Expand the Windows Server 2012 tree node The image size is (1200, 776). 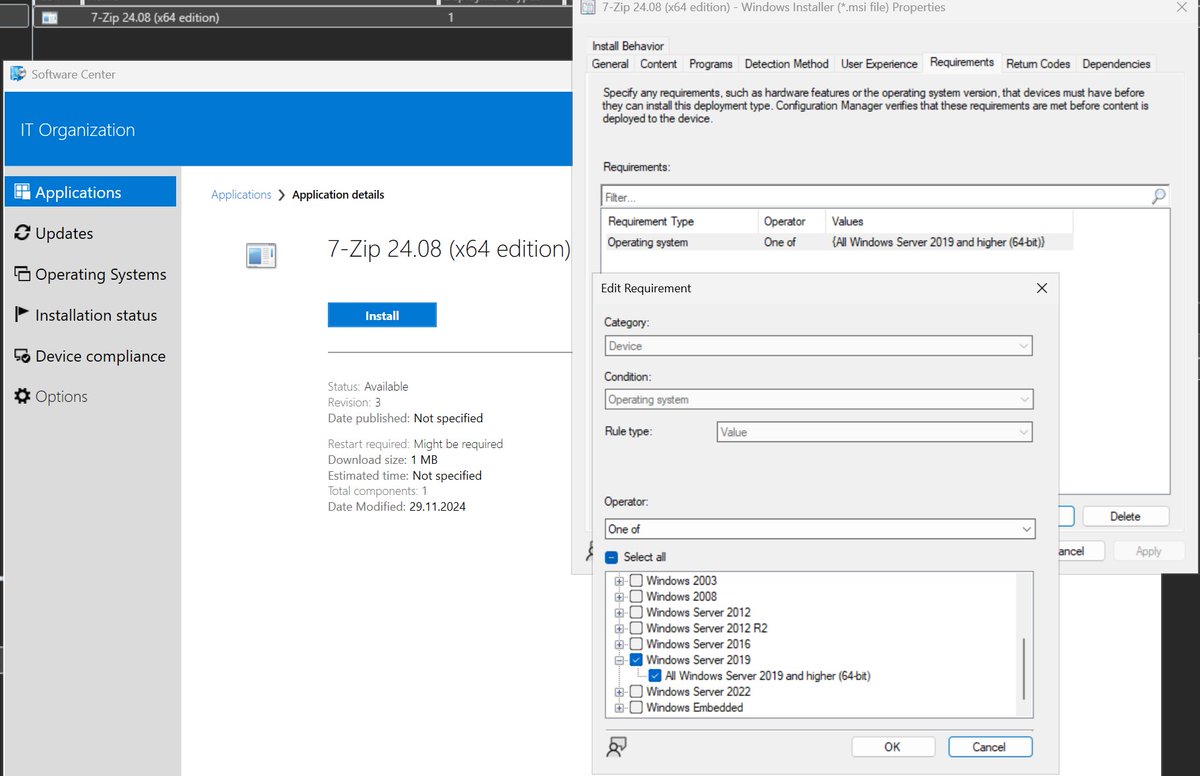pyautogui.click(x=620, y=613)
